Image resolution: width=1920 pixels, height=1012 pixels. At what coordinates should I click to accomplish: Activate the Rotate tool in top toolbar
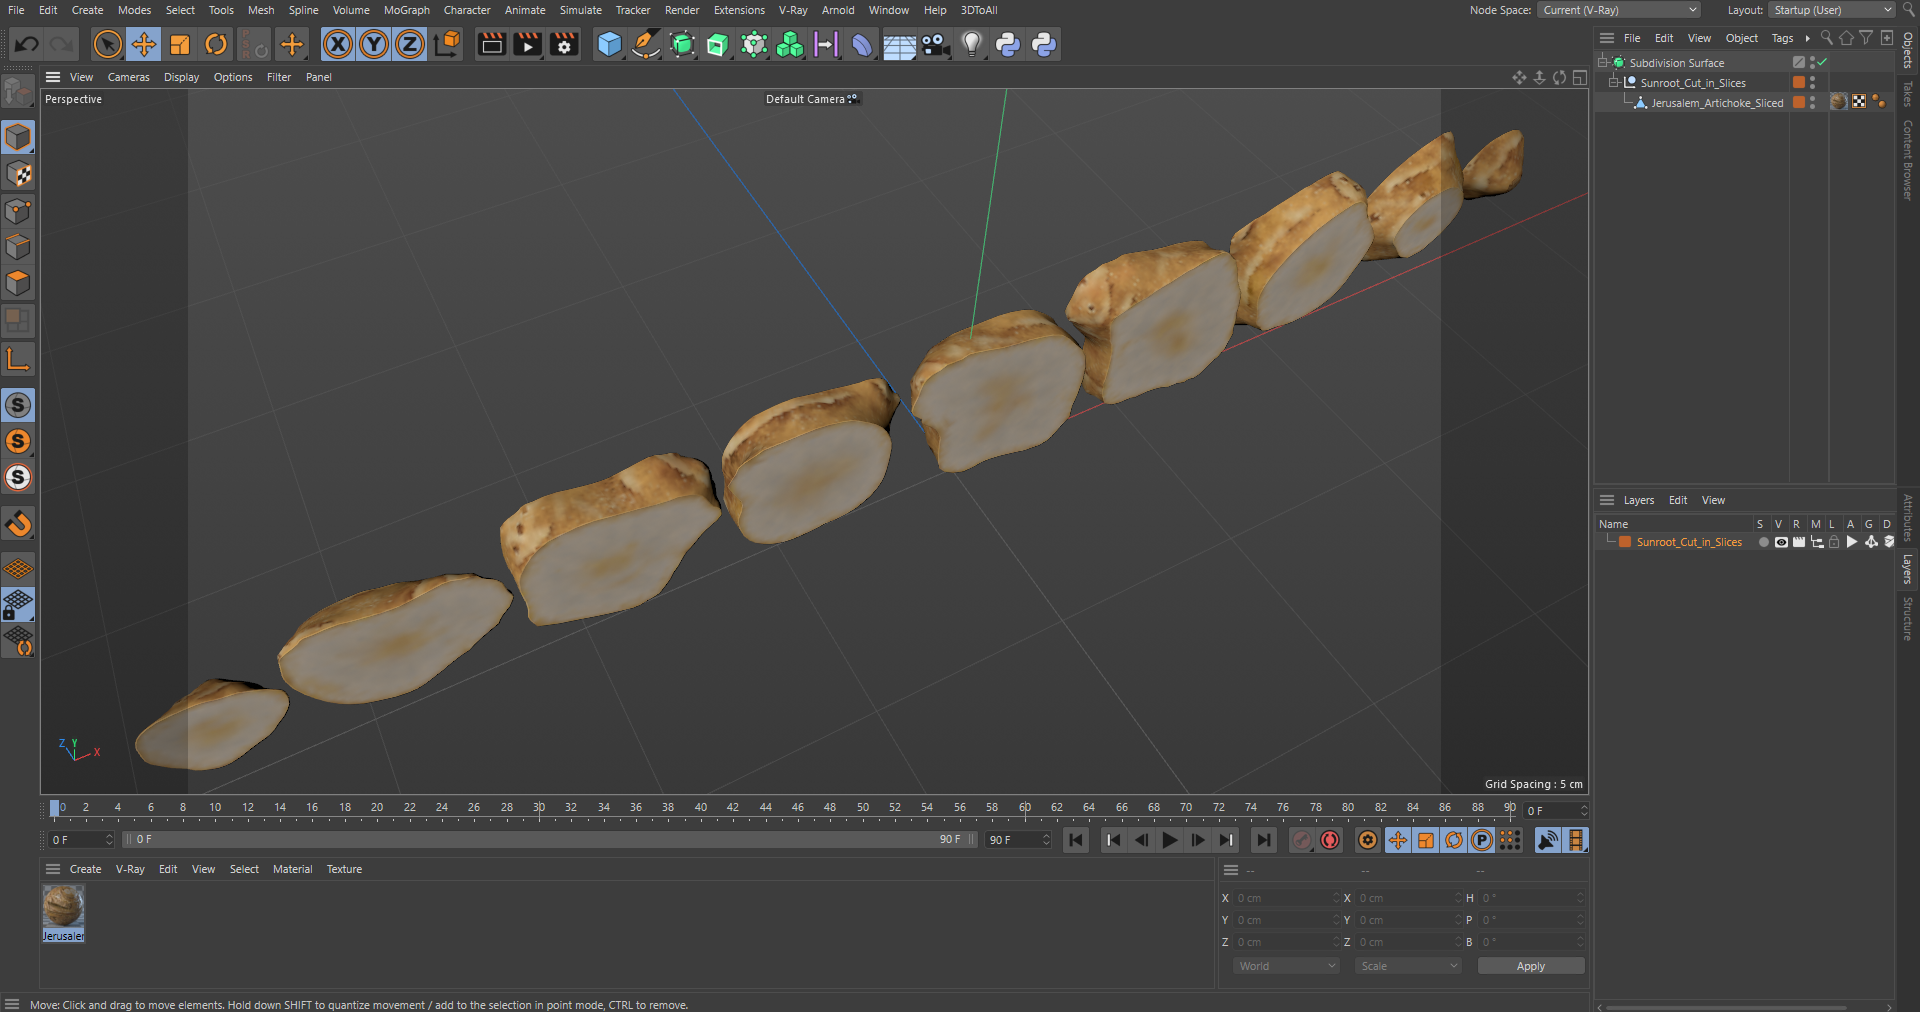tap(216, 44)
